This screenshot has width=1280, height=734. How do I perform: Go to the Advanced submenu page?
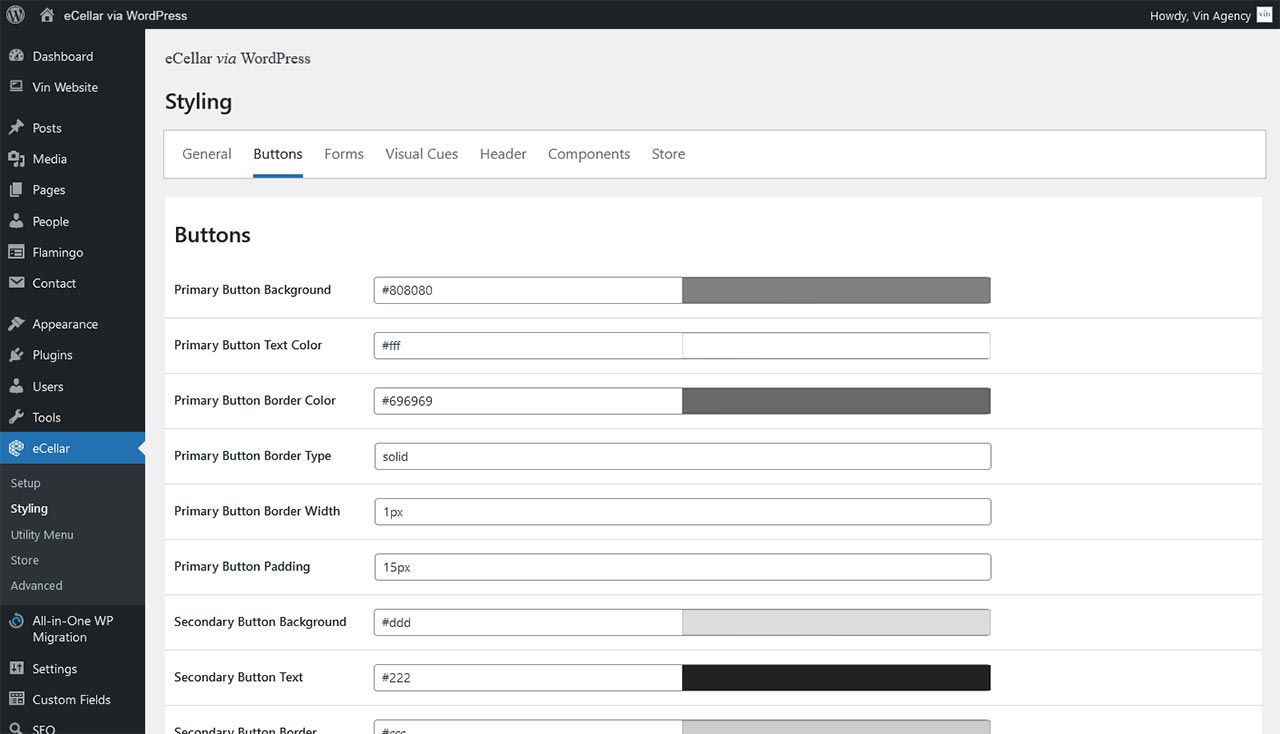click(36, 586)
